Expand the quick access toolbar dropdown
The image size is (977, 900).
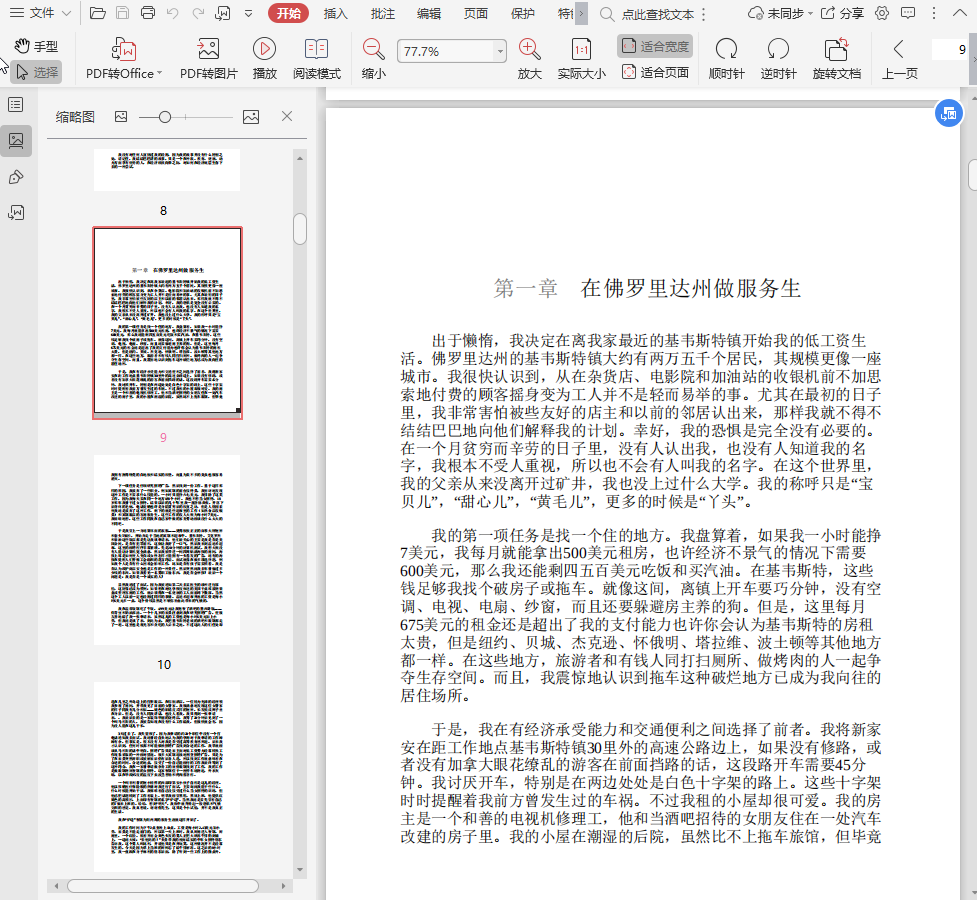pyautogui.click(x=248, y=13)
